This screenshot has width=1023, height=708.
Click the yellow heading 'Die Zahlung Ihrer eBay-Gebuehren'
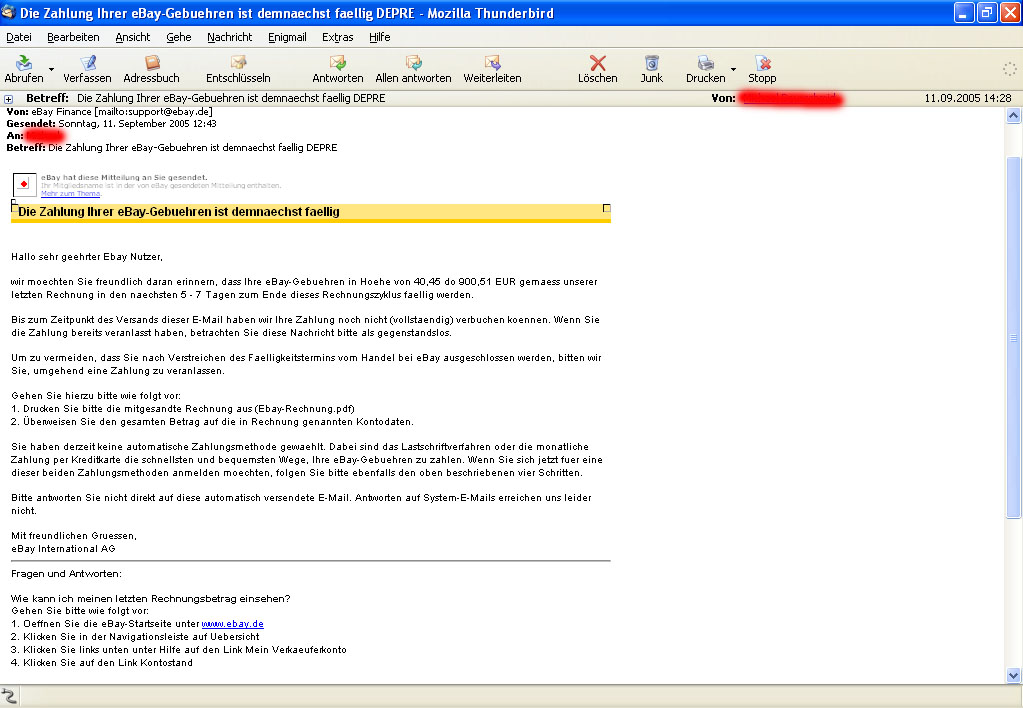click(179, 211)
